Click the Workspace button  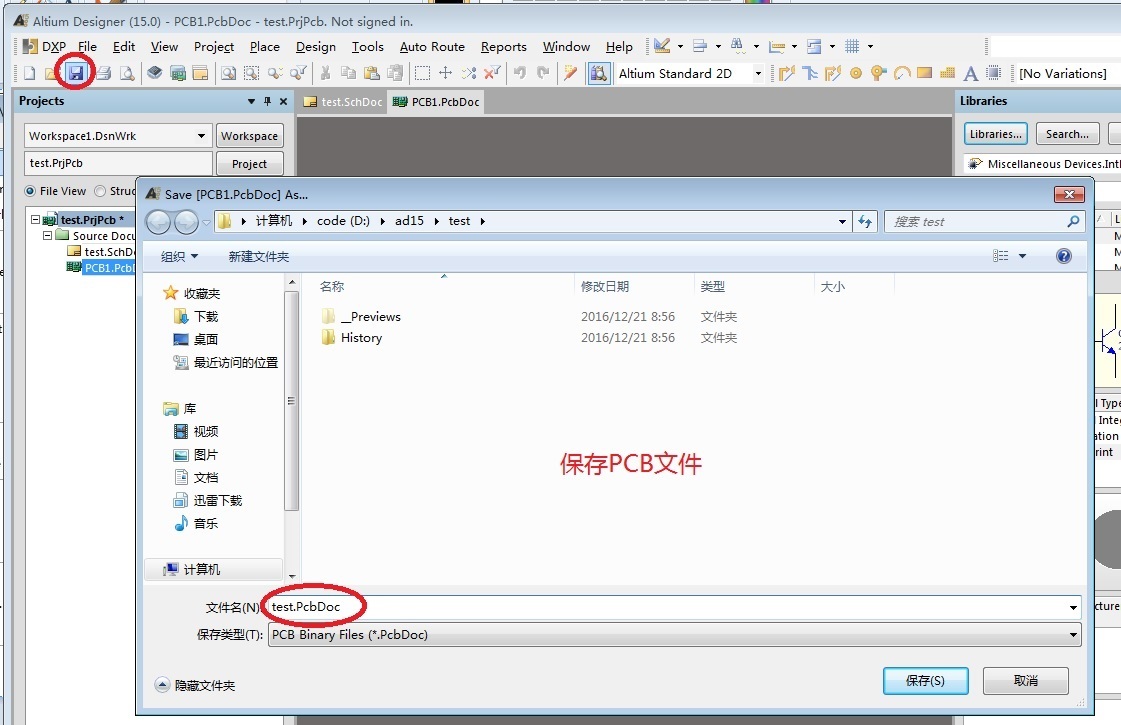pos(249,136)
